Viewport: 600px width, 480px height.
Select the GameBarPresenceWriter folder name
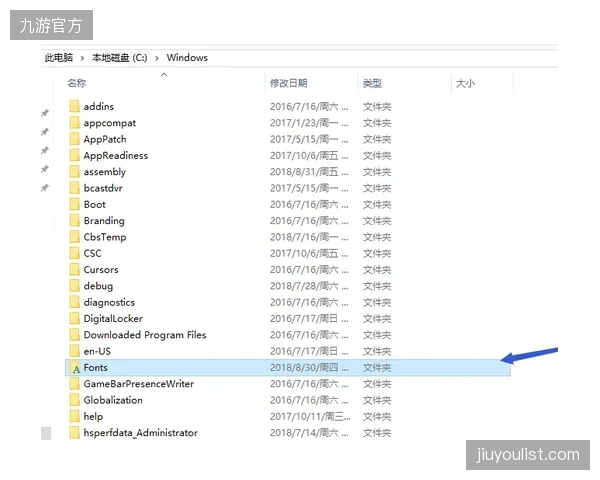(139, 384)
